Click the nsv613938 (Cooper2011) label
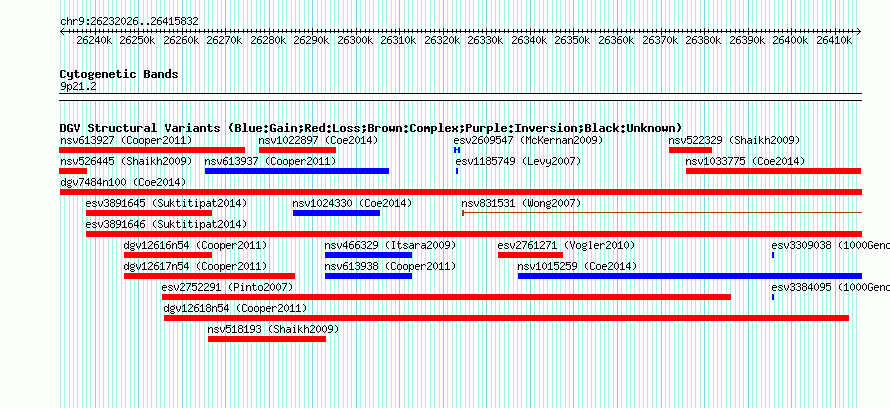 pos(390,266)
